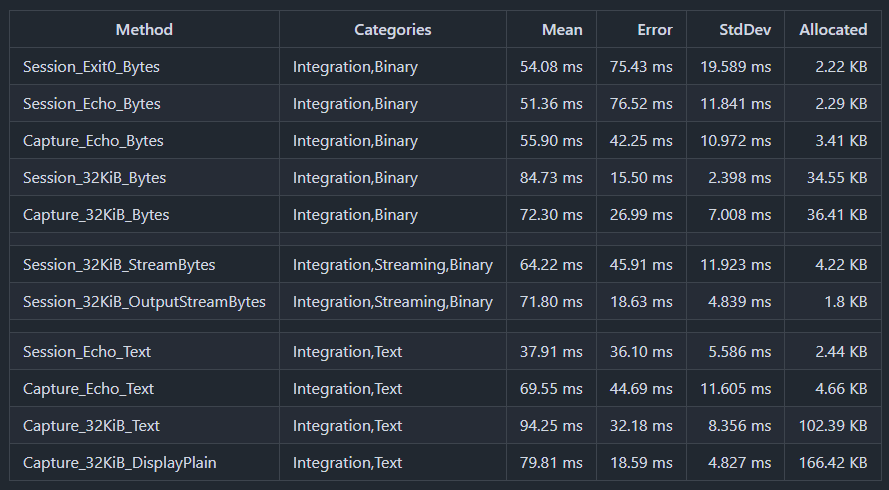Screen dimensions: 889x490
Task: Click the 42.25 ms error value
Action: click(641, 141)
